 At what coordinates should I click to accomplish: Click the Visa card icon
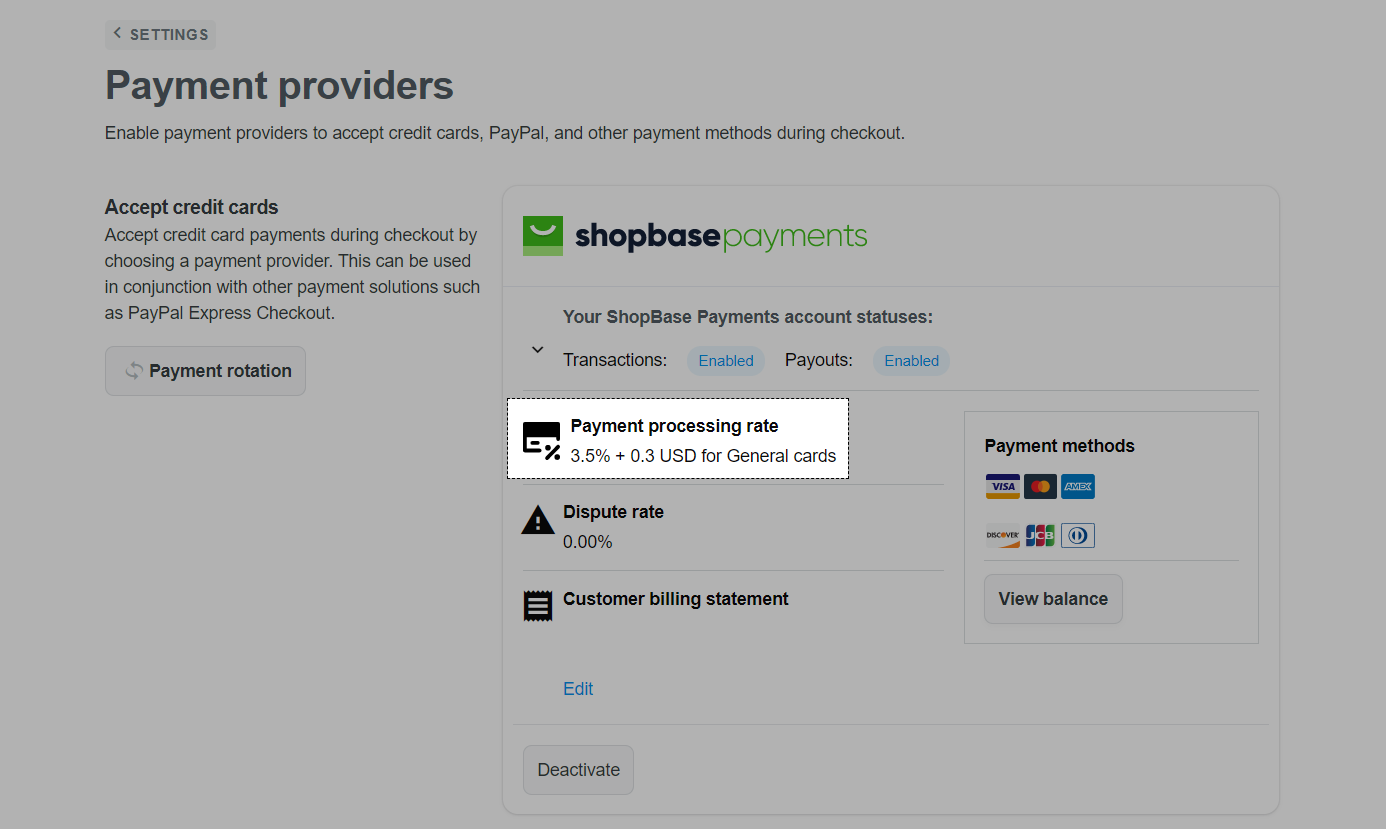point(1002,487)
